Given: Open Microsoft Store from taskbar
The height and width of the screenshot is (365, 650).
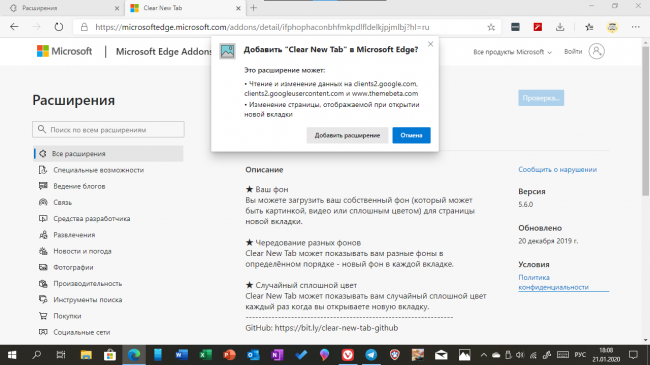Looking at the screenshot, I should [110, 355].
